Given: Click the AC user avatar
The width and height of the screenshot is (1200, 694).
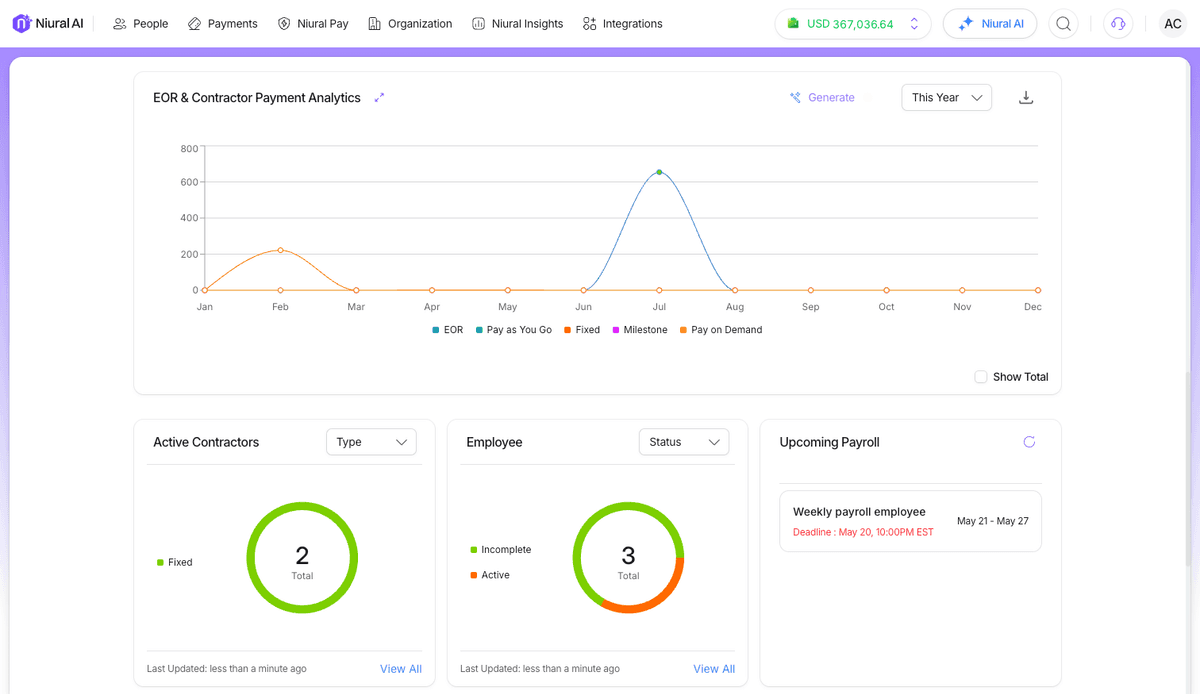Looking at the screenshot, I should pyautogui.click(x=1172, y=24).
